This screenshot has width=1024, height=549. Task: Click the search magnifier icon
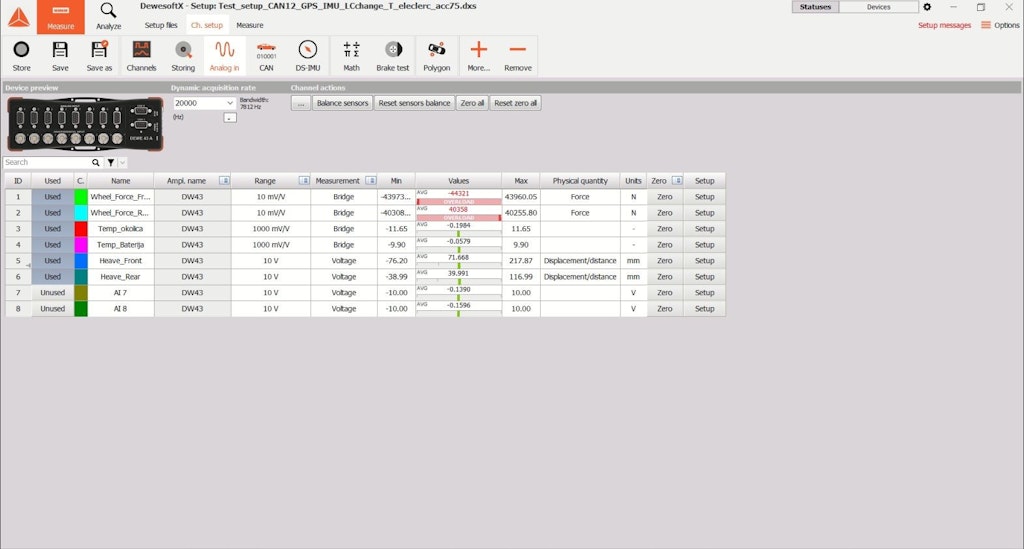pos(96,163)
